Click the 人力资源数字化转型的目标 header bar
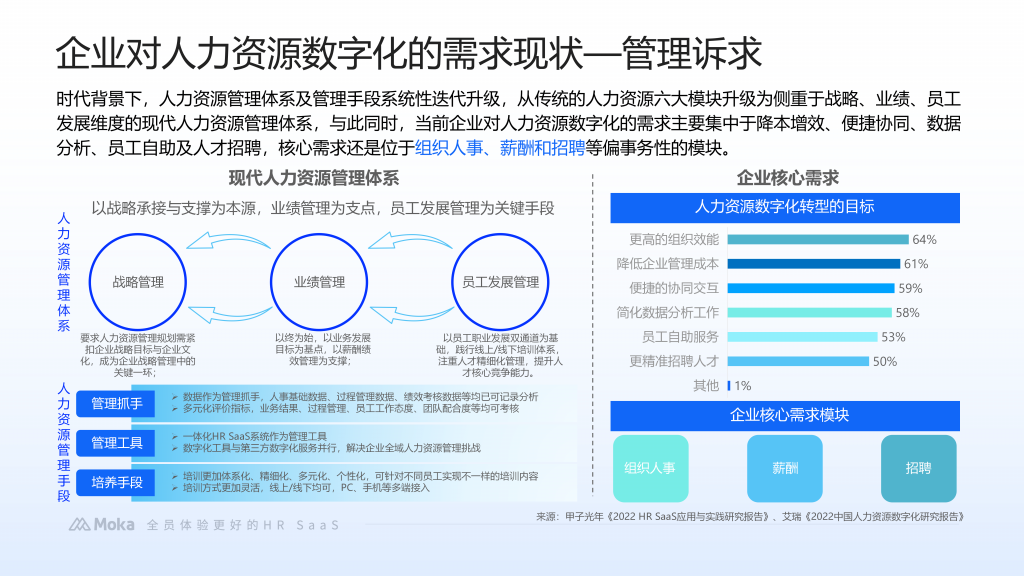This screenshot has width=1024, height=576. (785, 207)
